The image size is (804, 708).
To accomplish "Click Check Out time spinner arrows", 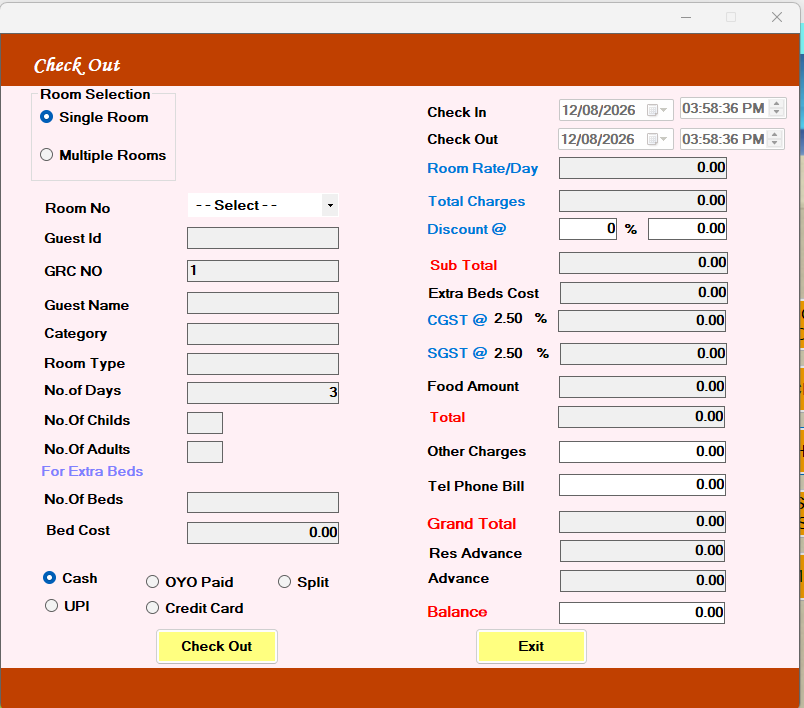I will pyautogui.click(x=775, y=138).
